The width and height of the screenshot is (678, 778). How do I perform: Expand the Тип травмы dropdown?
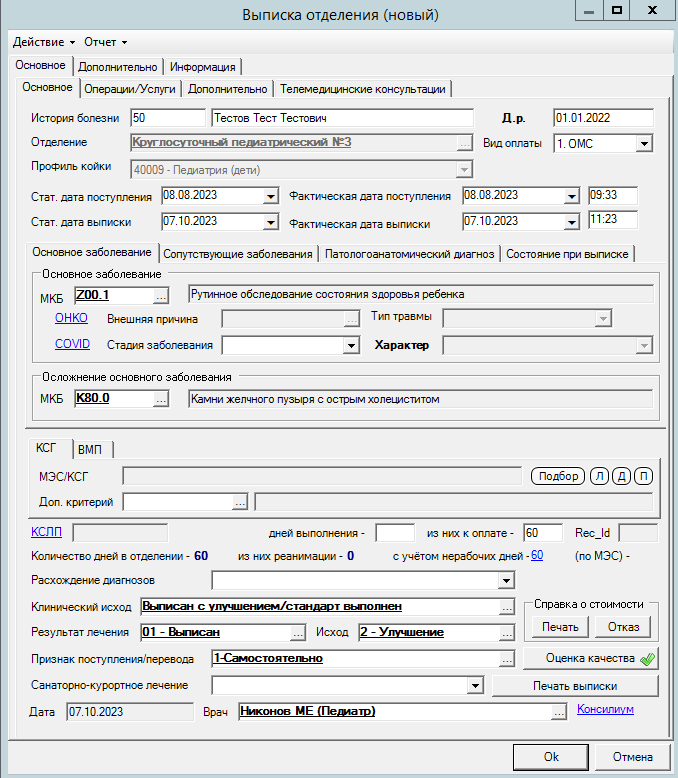click(x=603, y=319)
